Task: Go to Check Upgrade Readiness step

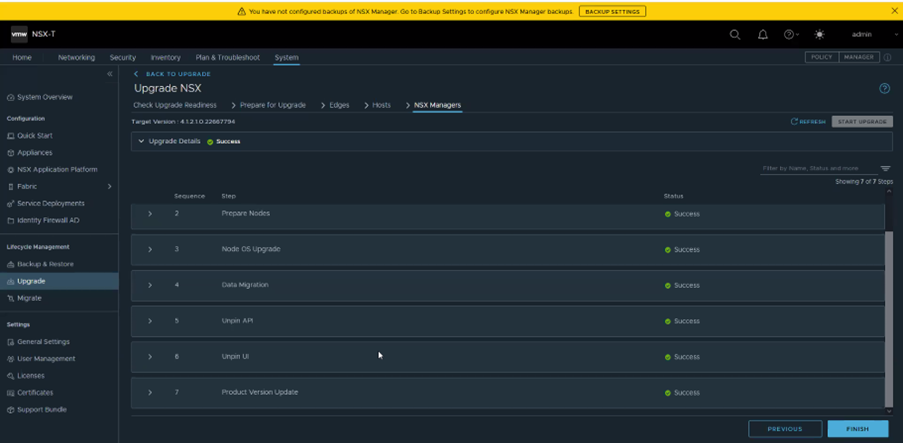Action: 175,105
